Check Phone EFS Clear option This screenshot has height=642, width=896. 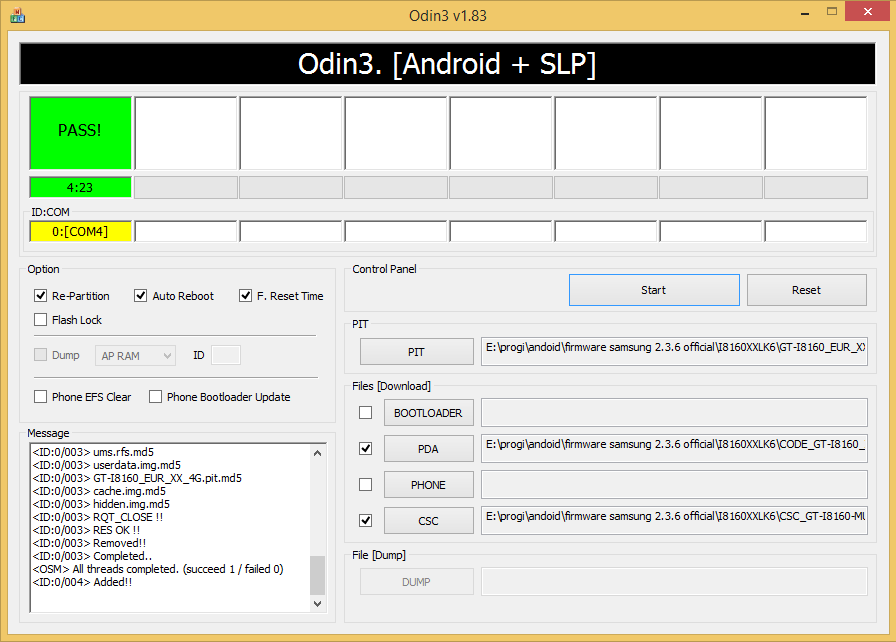click(41, 397)
